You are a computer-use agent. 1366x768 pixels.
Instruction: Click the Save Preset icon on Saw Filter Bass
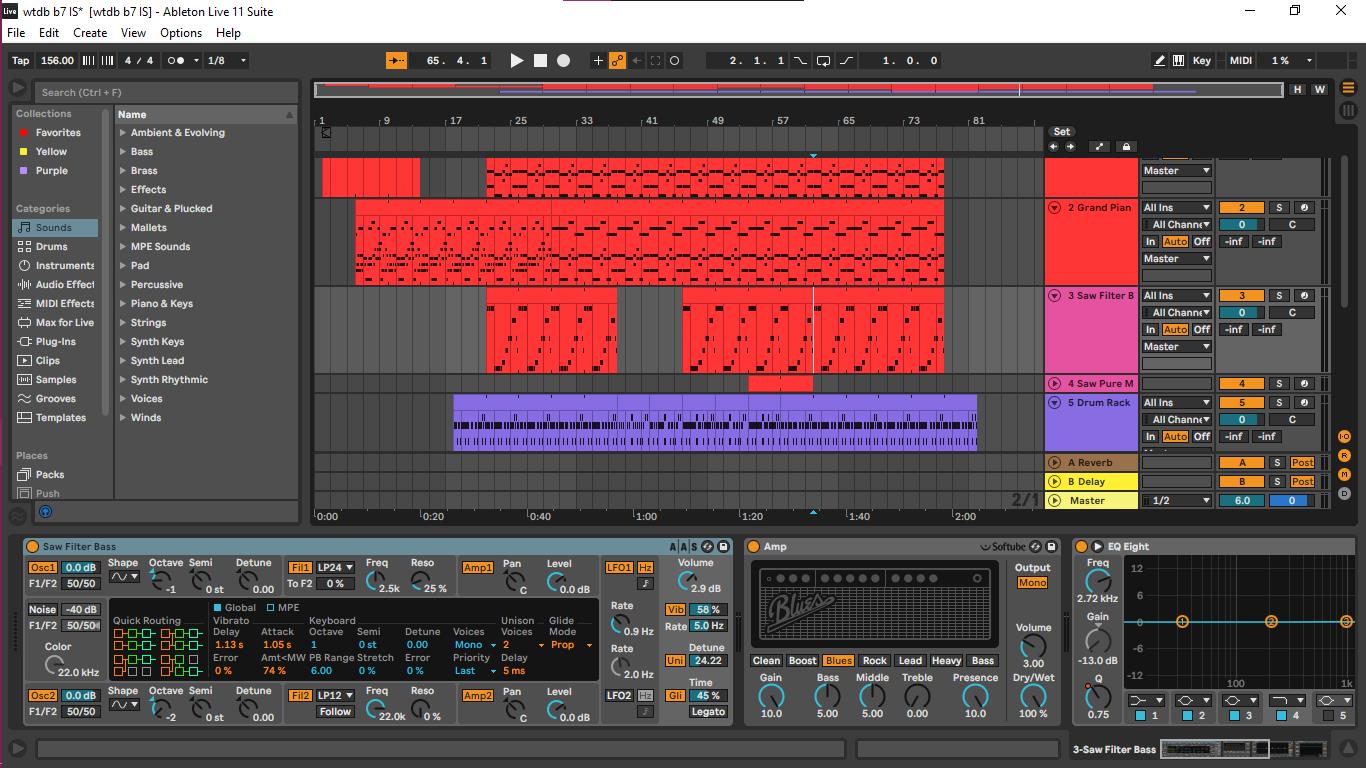(x=722, y=547)
